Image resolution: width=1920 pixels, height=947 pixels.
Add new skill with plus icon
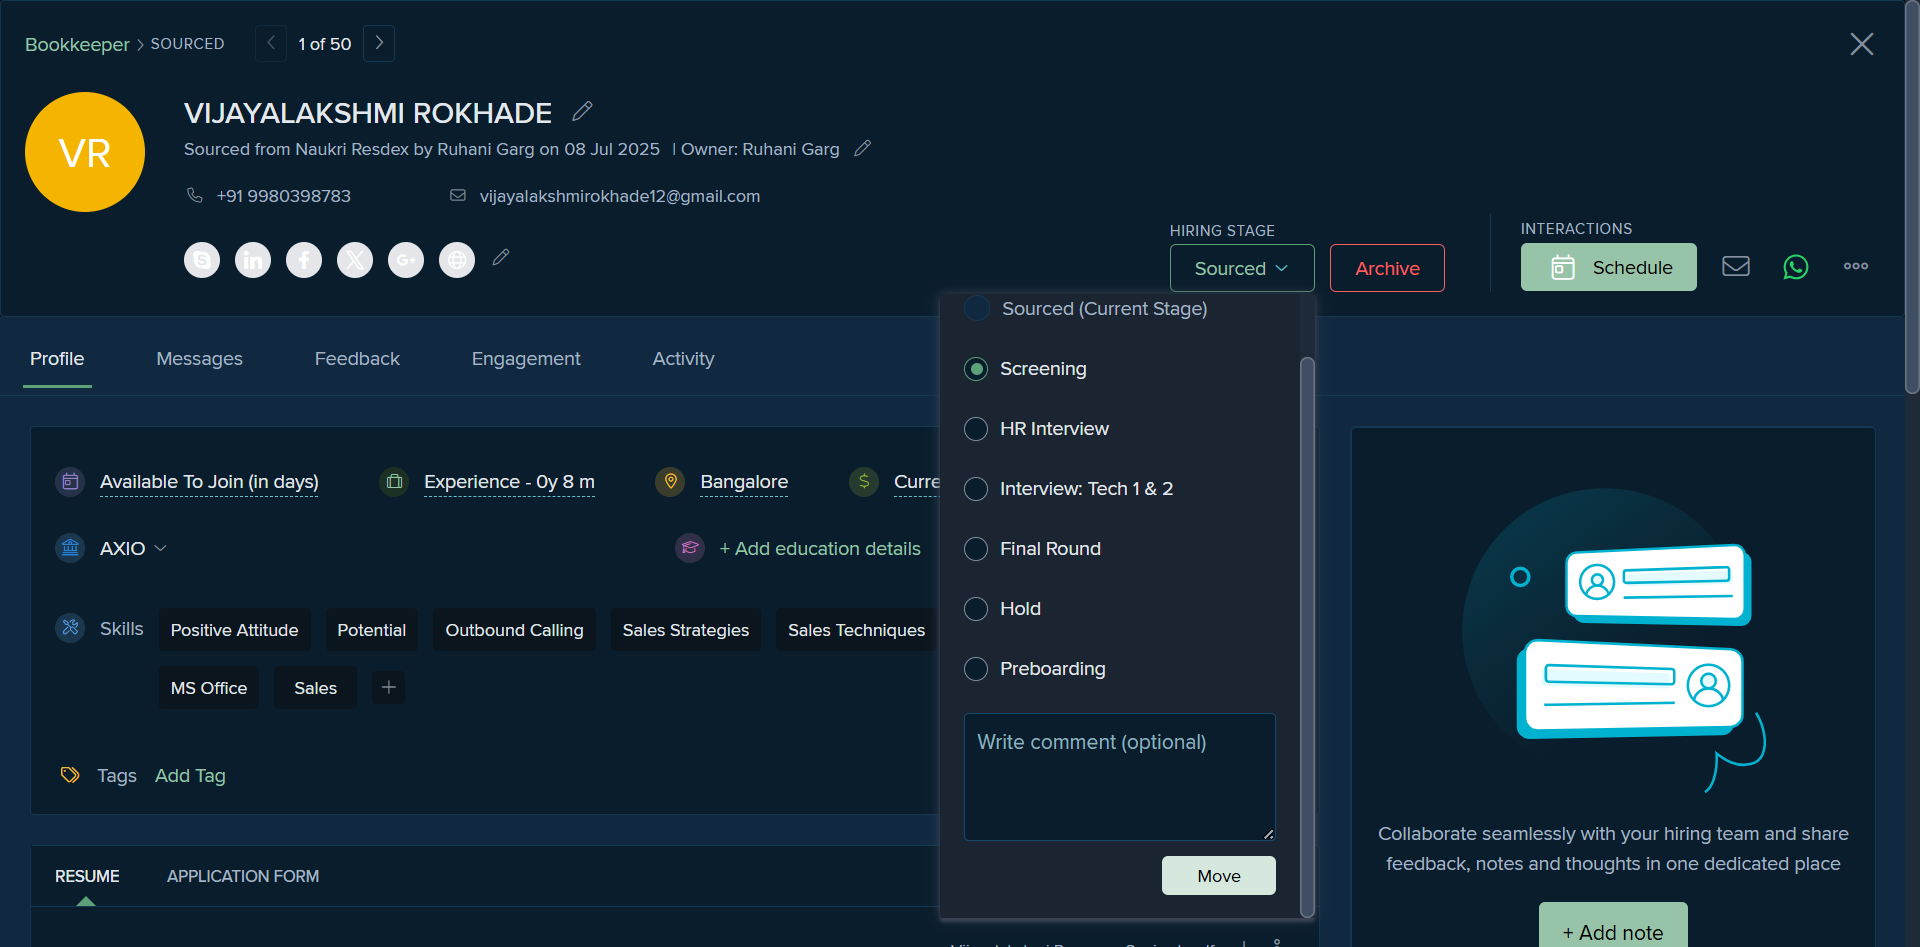tap(389, 687)
